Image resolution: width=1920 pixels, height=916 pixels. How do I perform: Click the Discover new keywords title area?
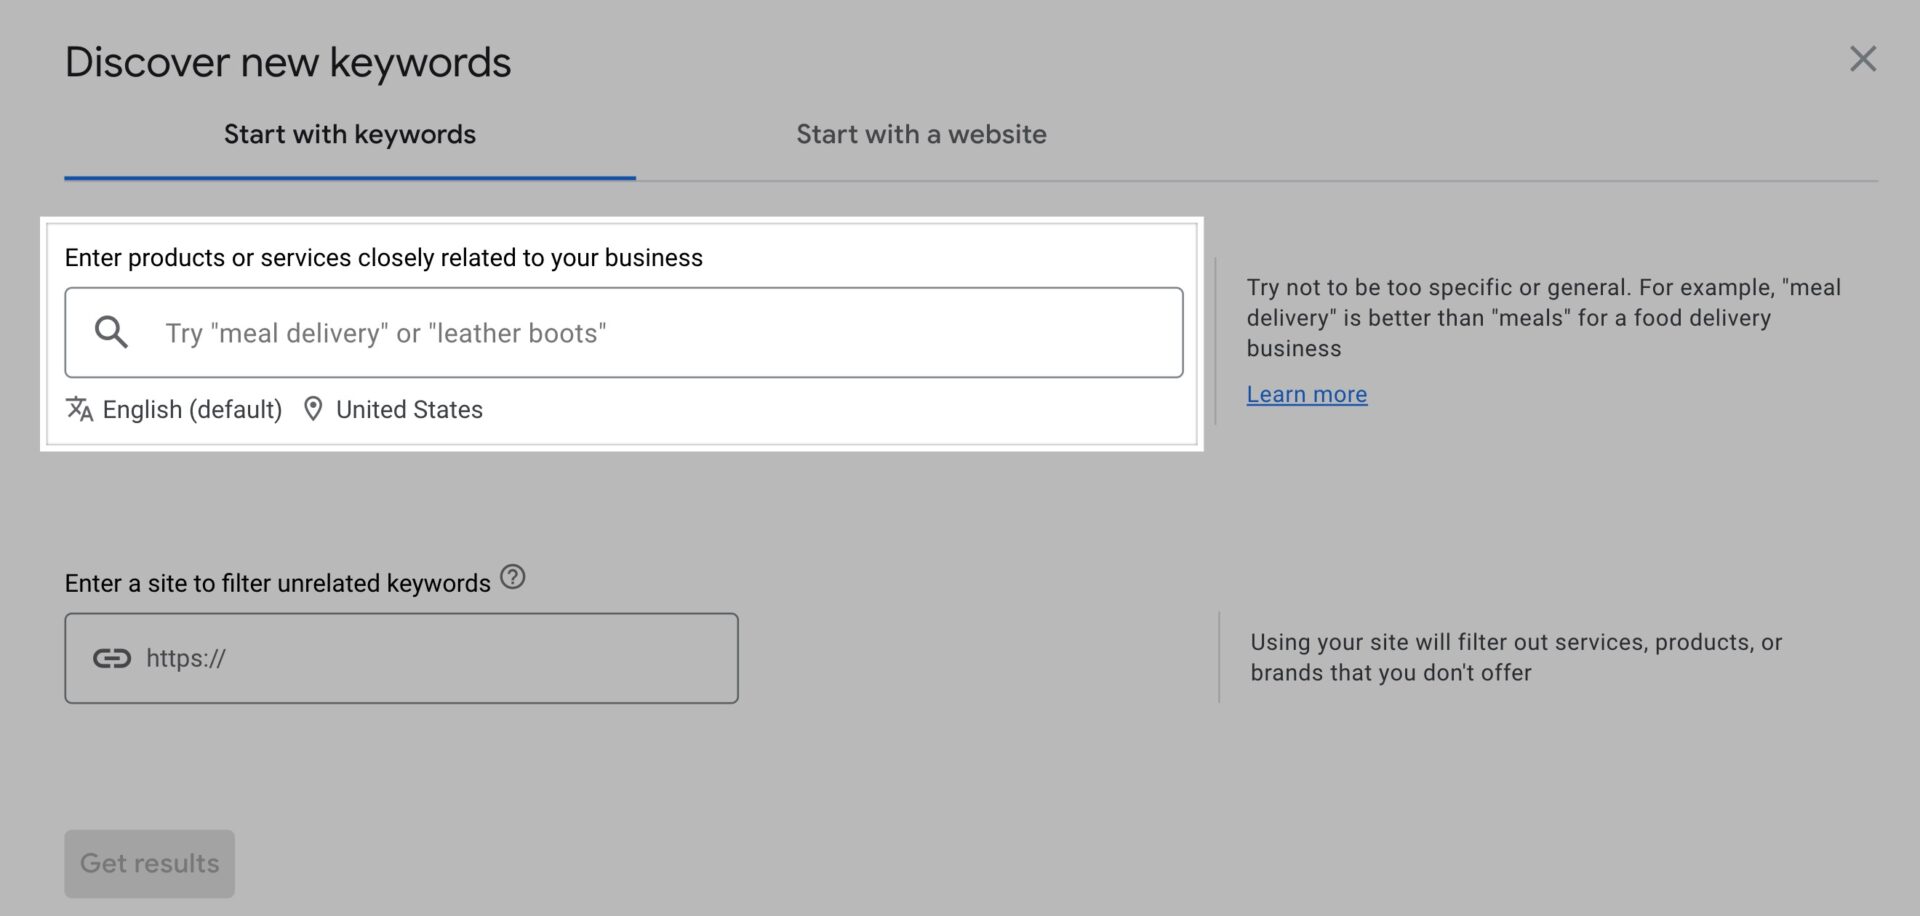(x=288, y=61)
